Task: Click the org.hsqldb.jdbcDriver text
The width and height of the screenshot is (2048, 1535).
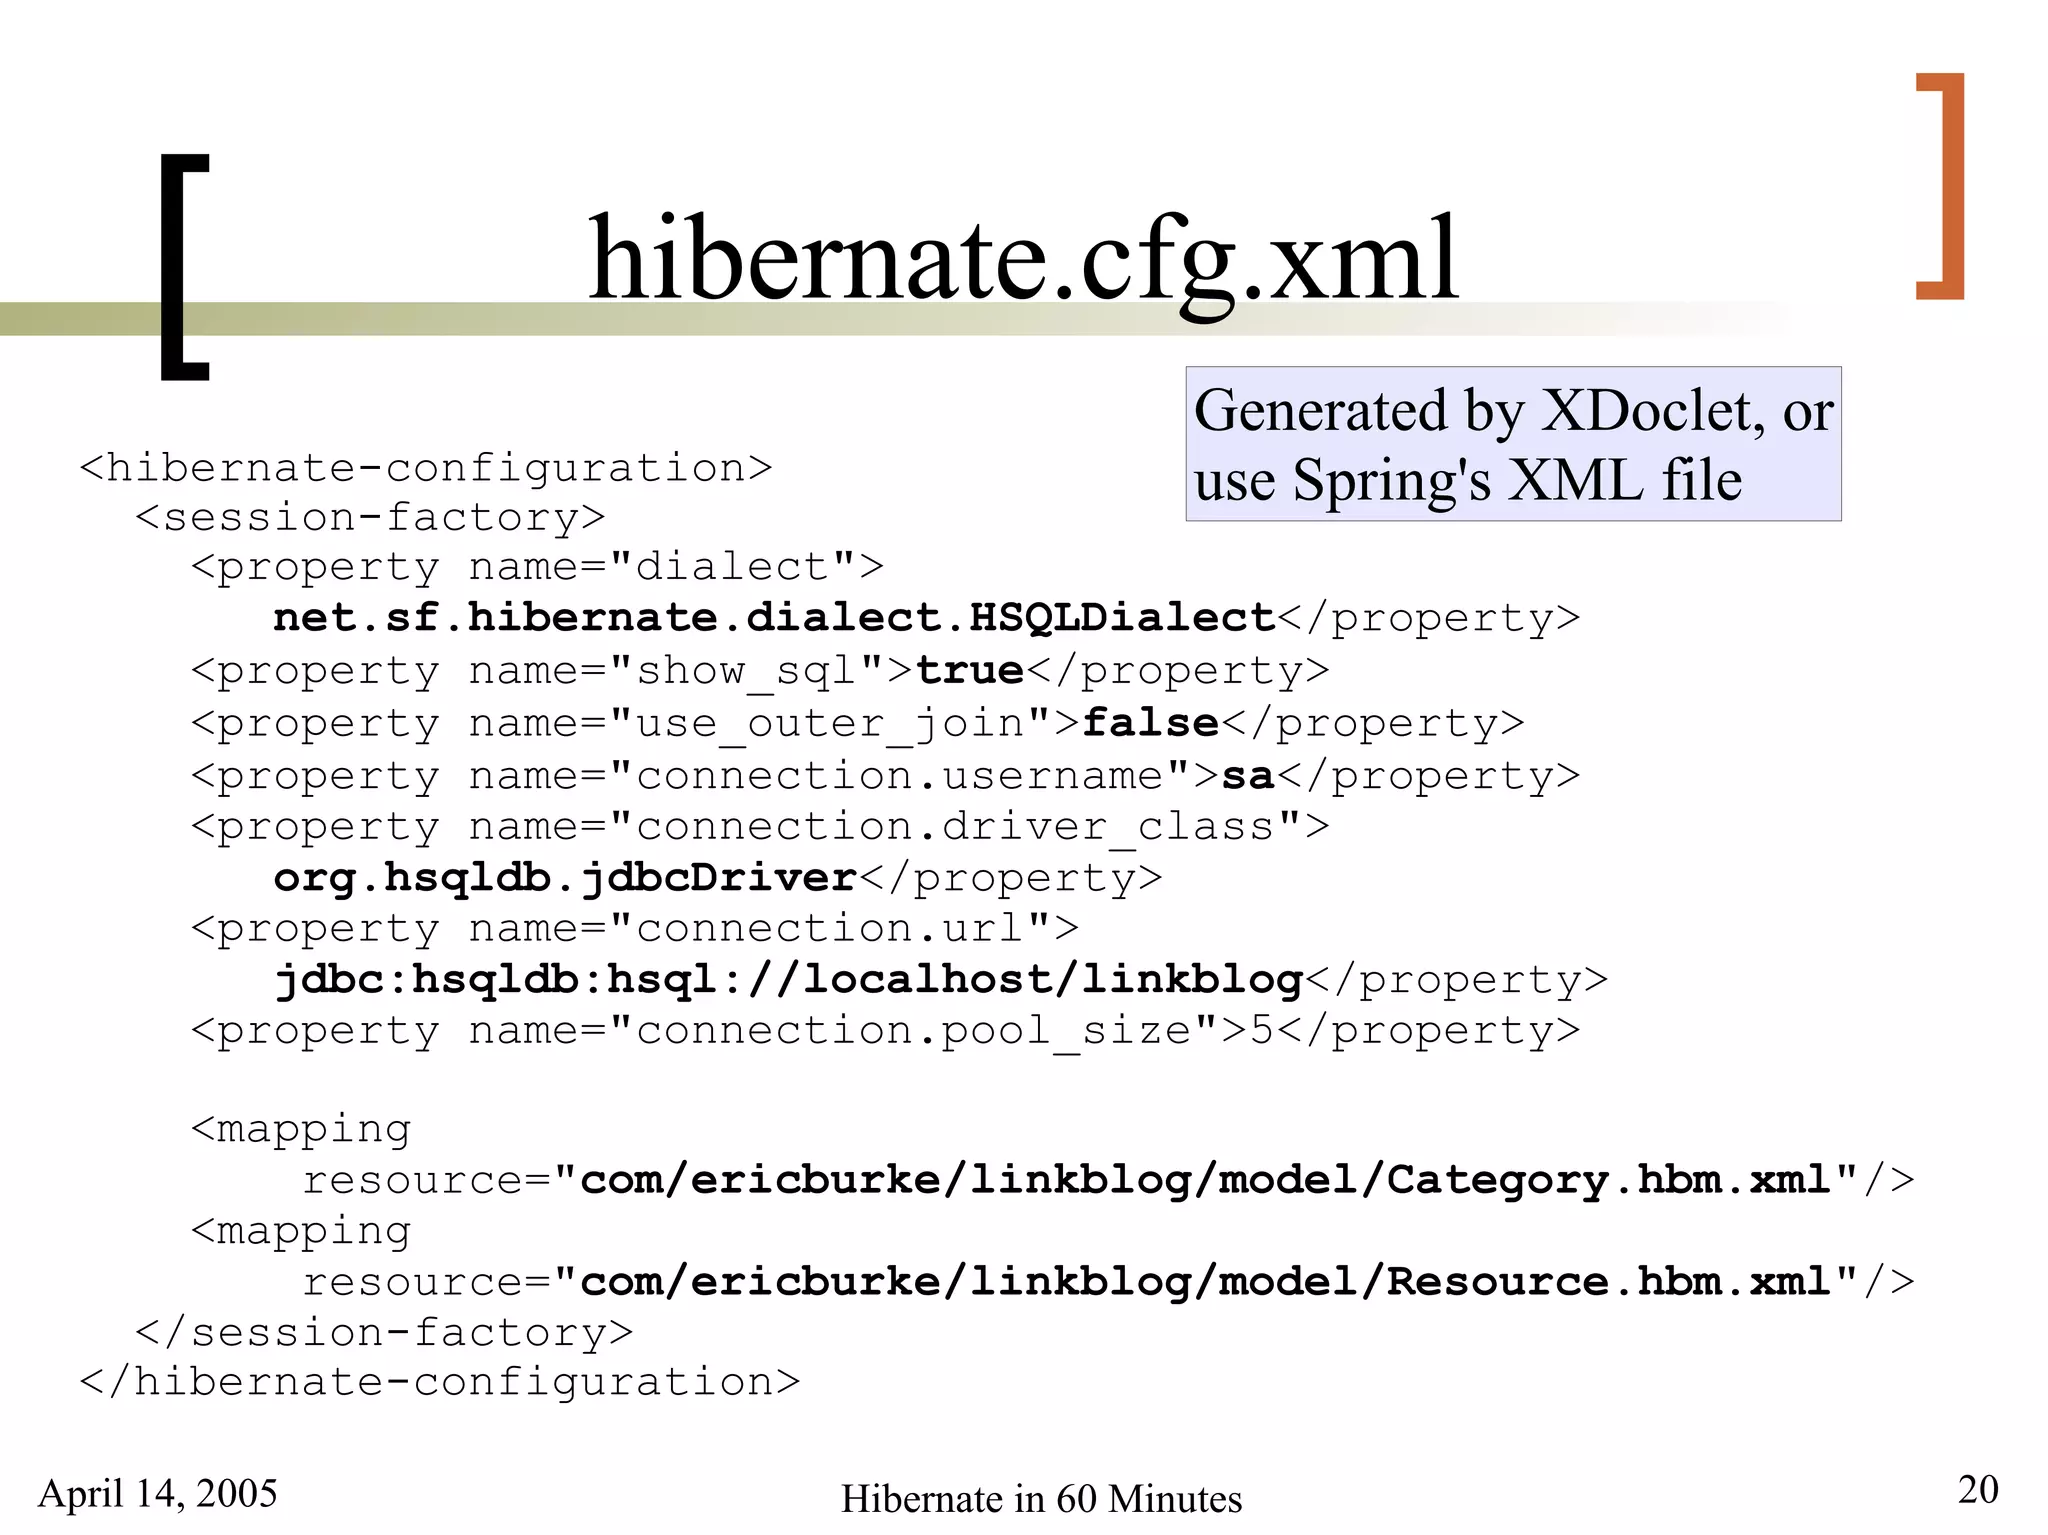Action: [x=565, y=877]
